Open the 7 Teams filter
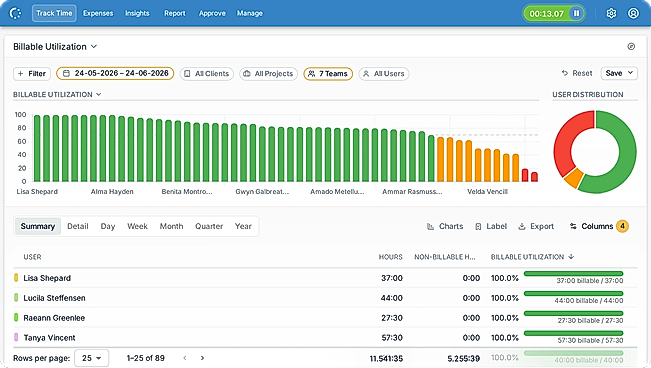 (x=328, y=74)
